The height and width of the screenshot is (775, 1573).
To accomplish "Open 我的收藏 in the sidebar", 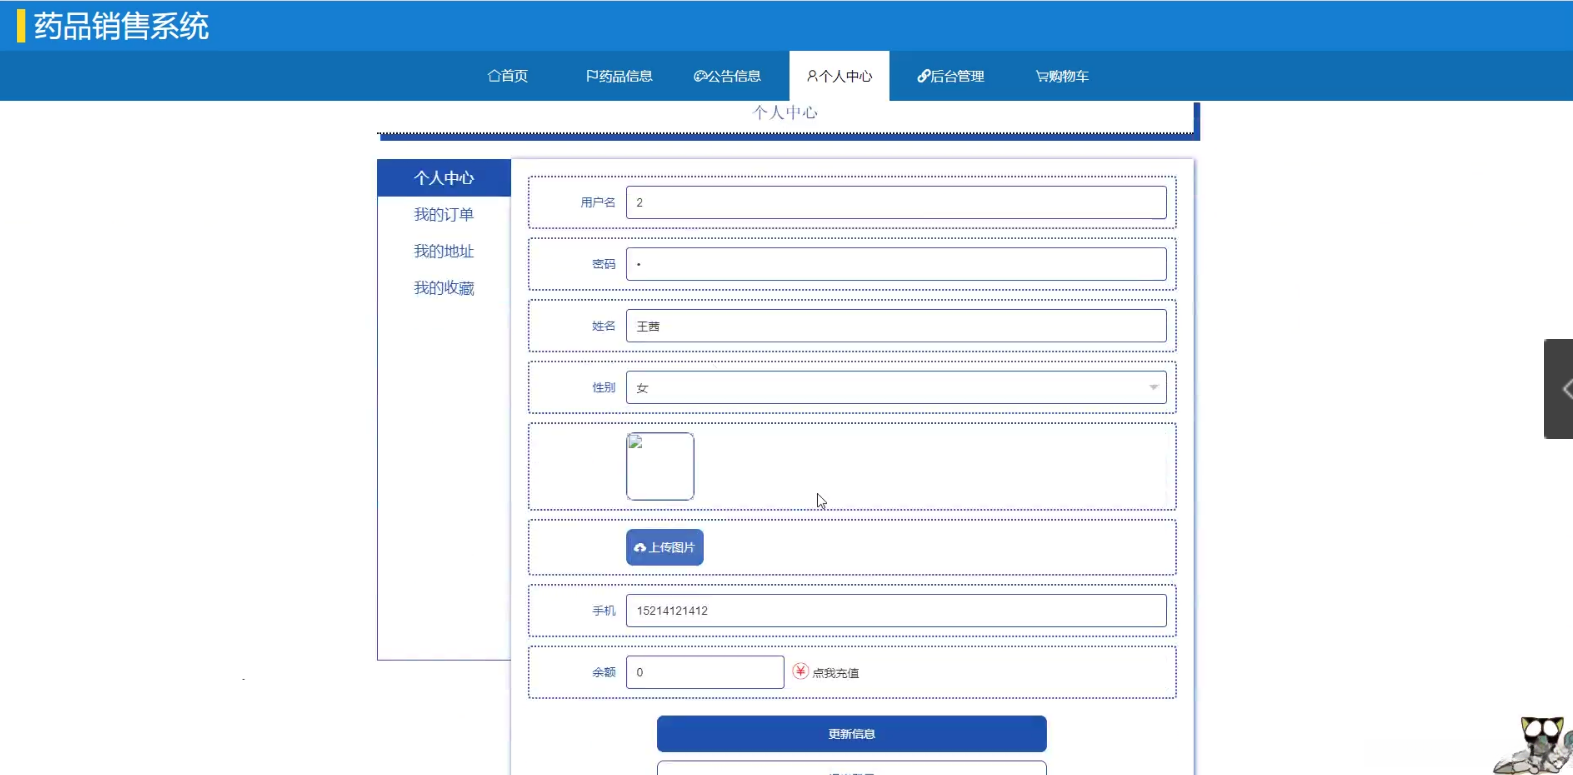I will (x=444, y=288).
